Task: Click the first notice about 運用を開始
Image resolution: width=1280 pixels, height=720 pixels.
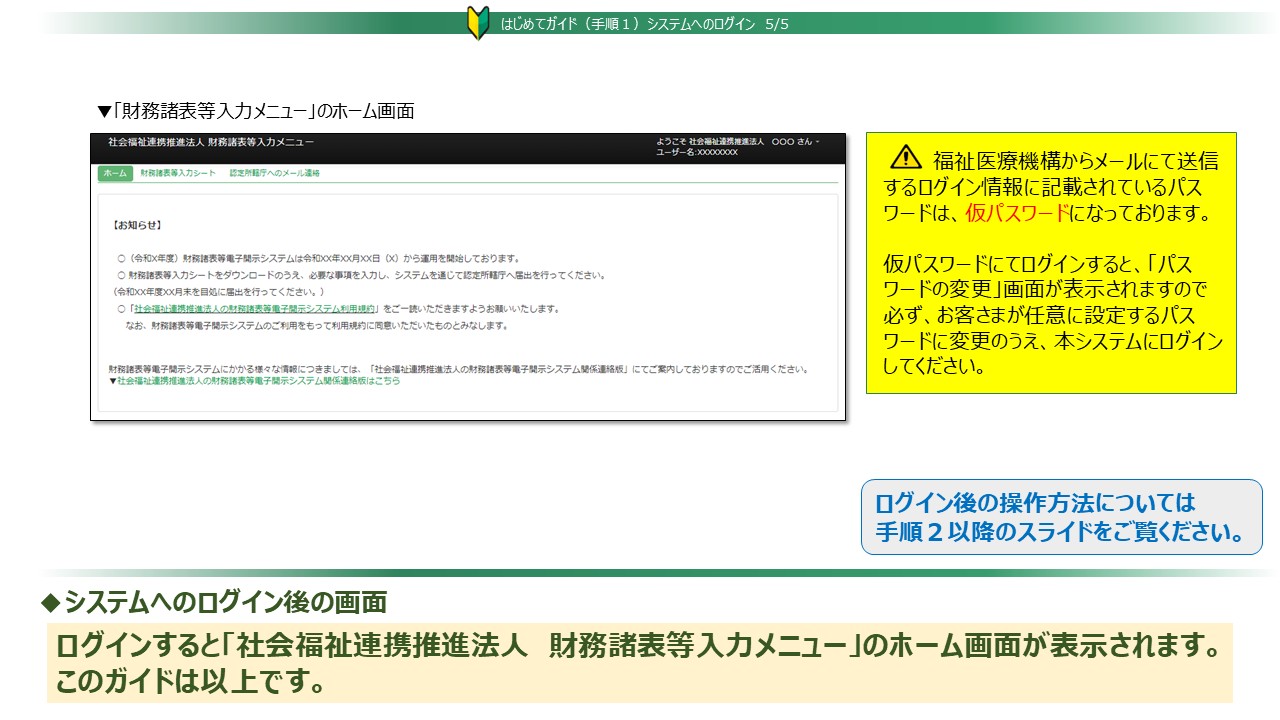Action: (x=318, y=259)
